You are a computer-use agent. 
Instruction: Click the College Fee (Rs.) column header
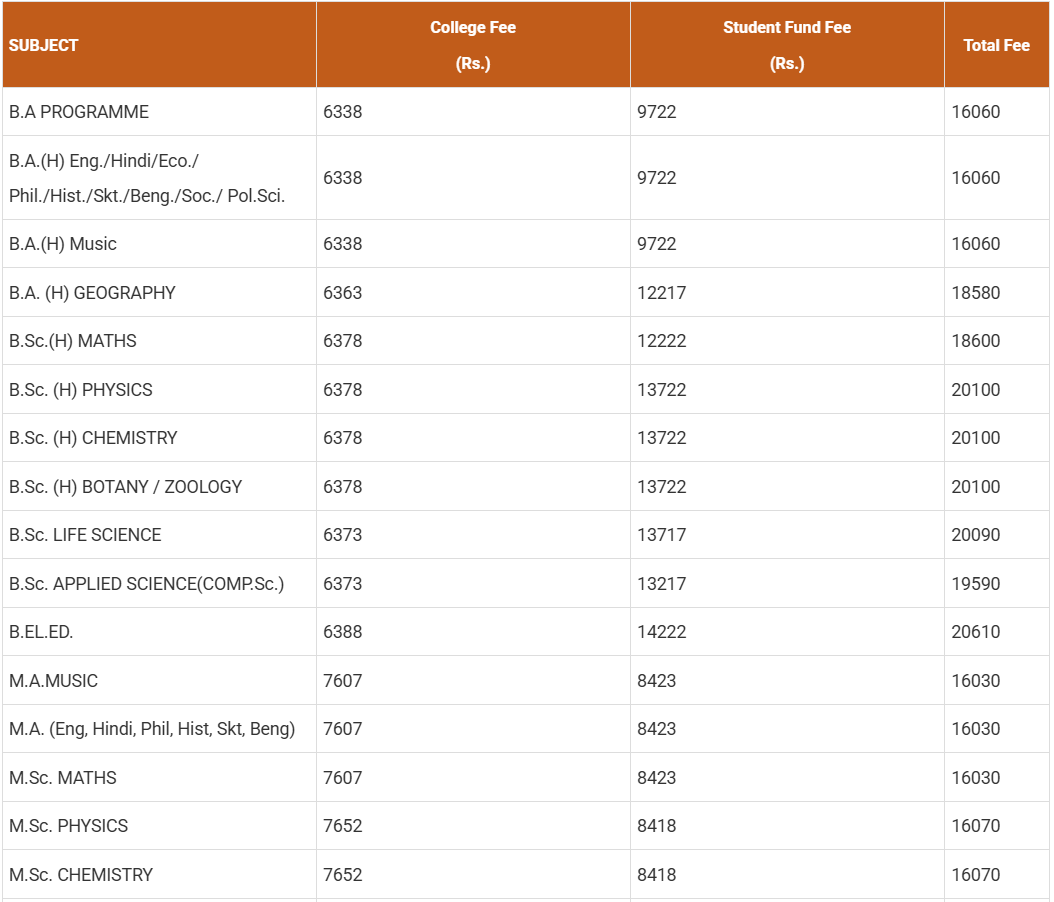click(x=473, y=45)
